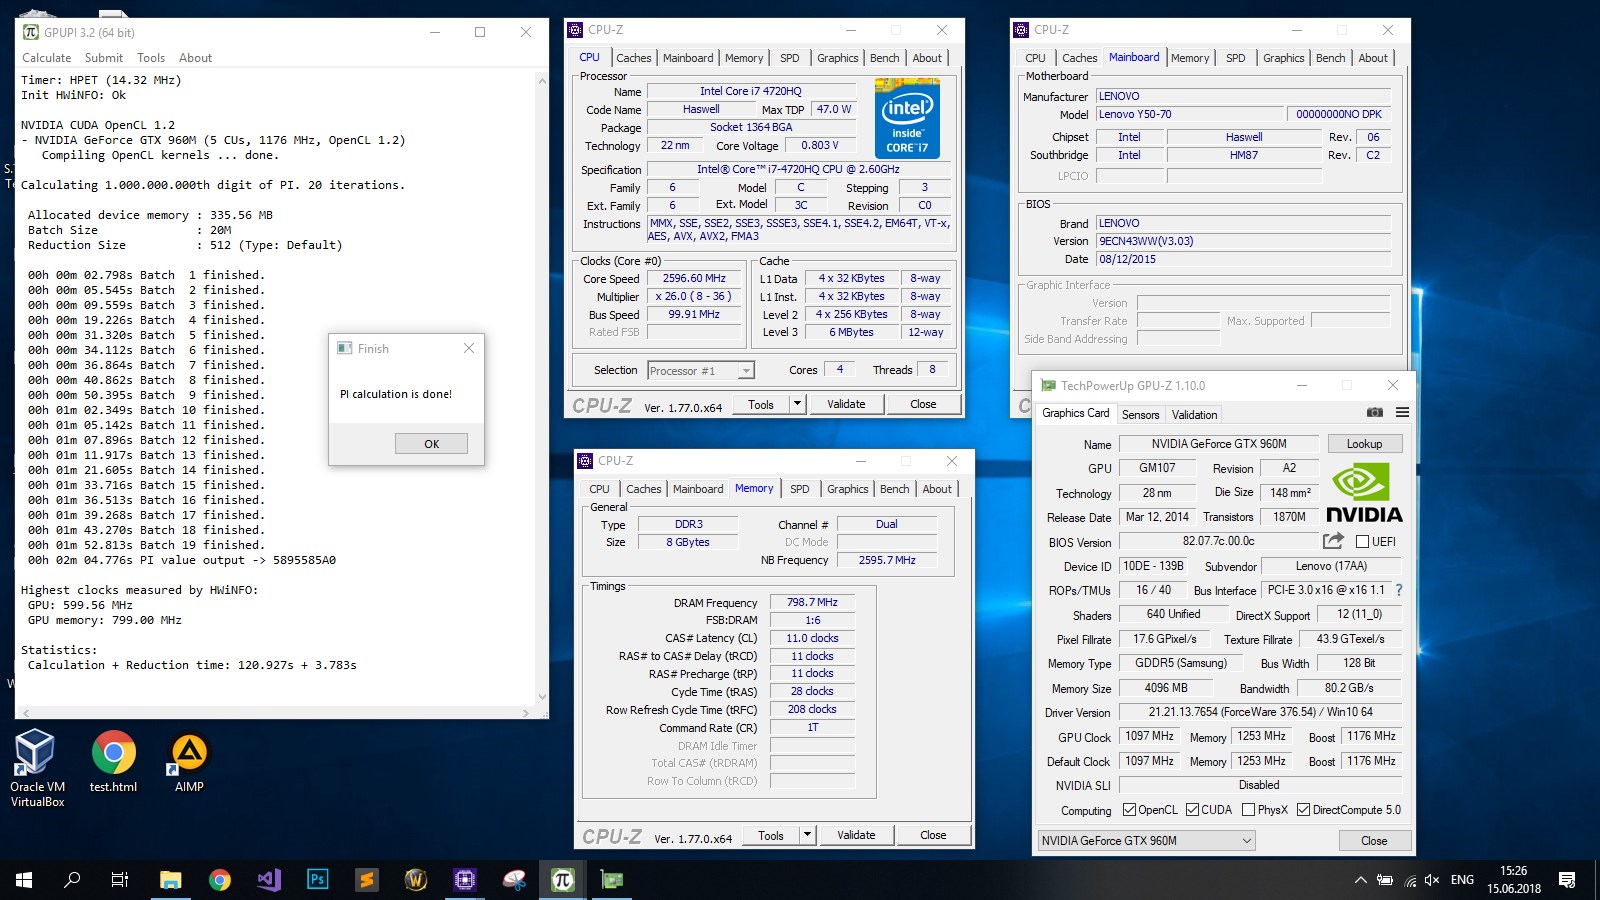Open notification action center

coord(1567,880)
